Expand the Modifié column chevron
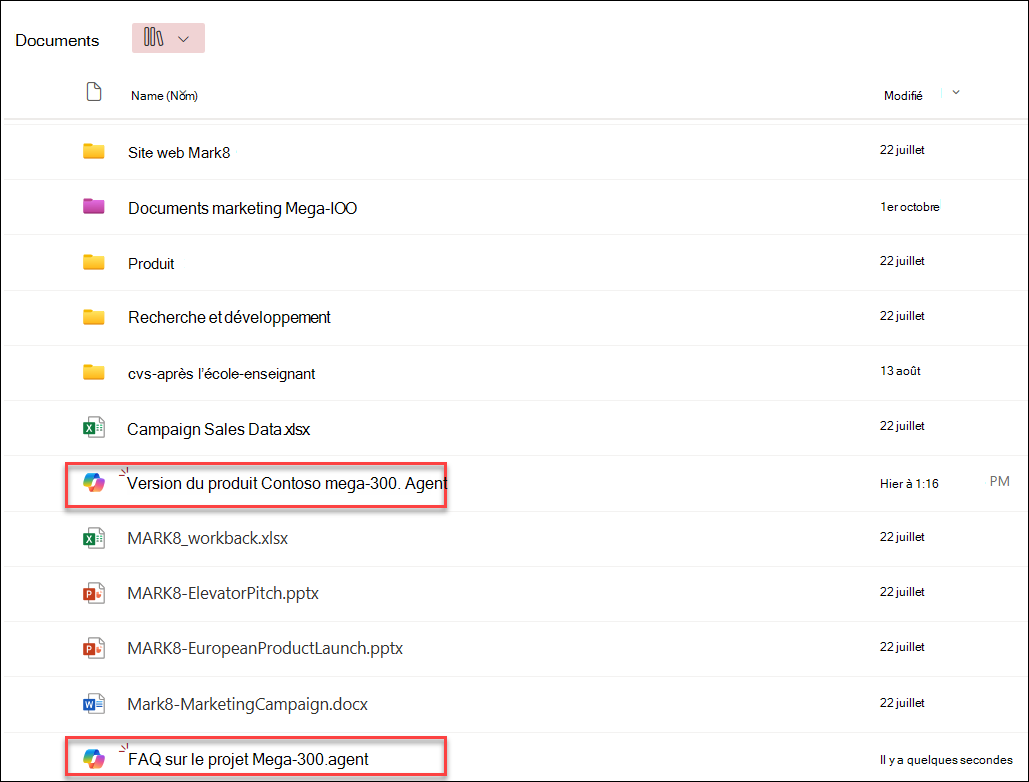Viewport: 1029px width, 782px height. click(956, 93)
